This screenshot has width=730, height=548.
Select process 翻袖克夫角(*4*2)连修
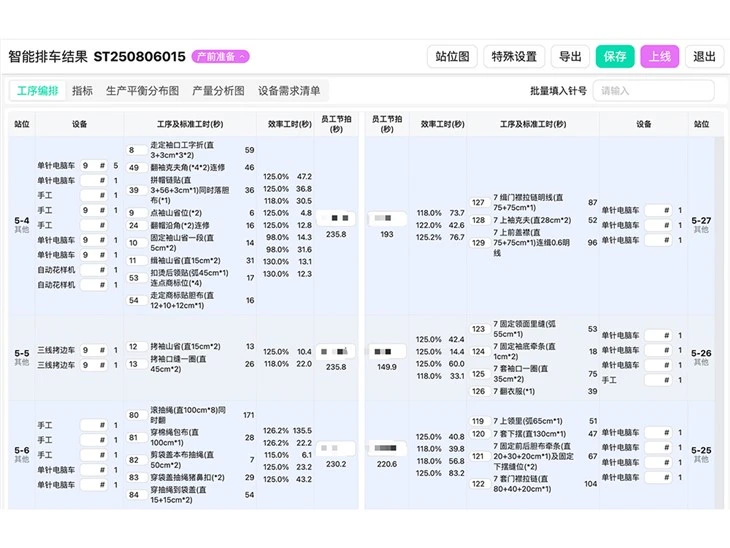pos(187,168)
